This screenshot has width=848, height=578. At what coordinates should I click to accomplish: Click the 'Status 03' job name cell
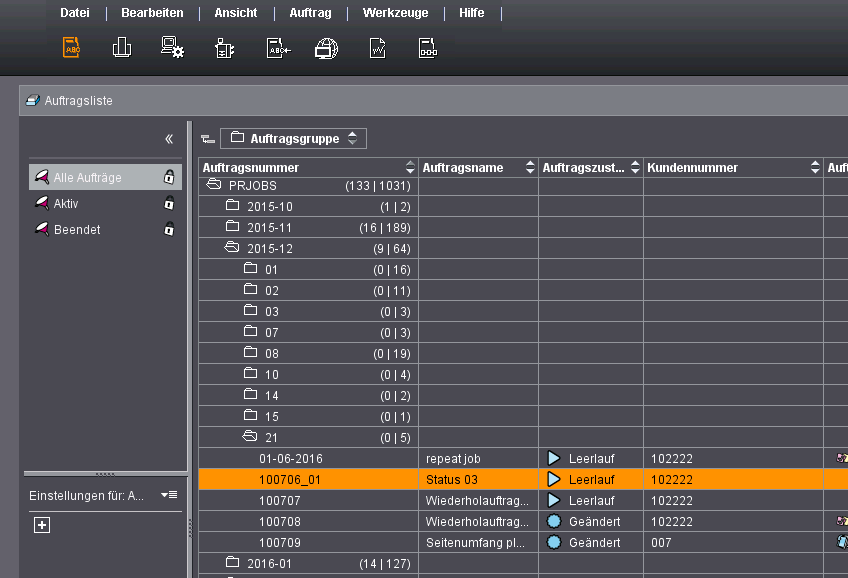[x=478, y=480]
